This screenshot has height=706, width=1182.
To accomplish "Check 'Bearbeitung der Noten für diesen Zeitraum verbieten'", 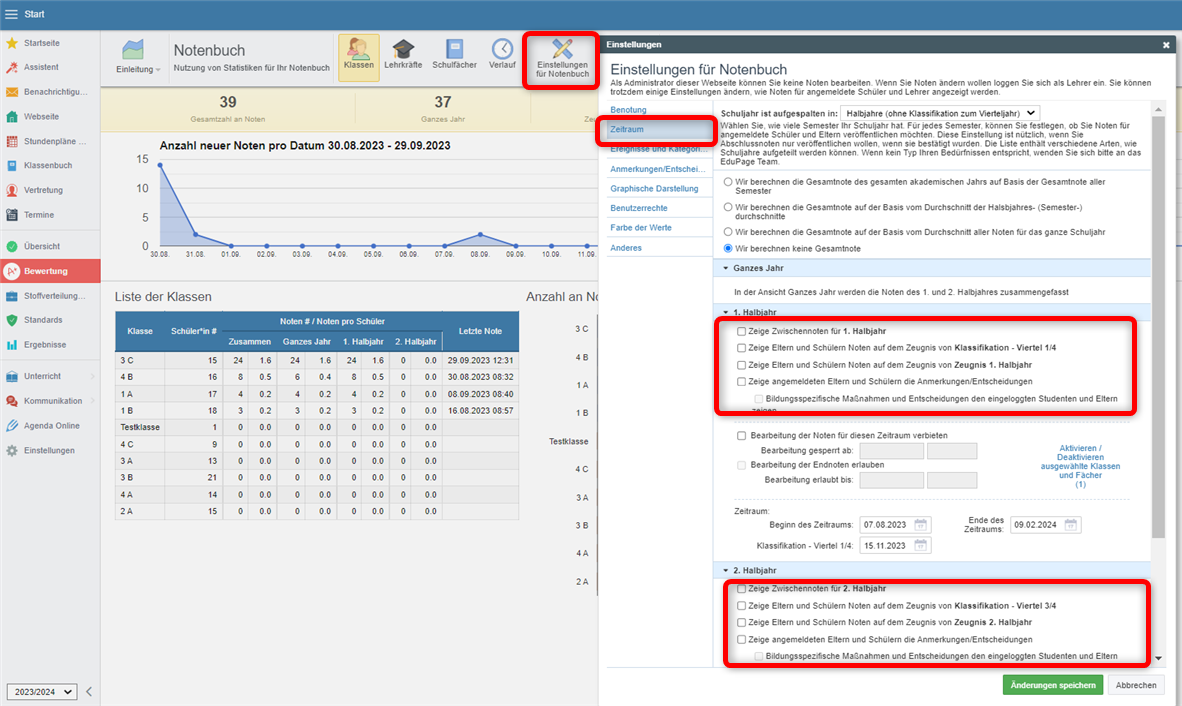I will (741, 436).
